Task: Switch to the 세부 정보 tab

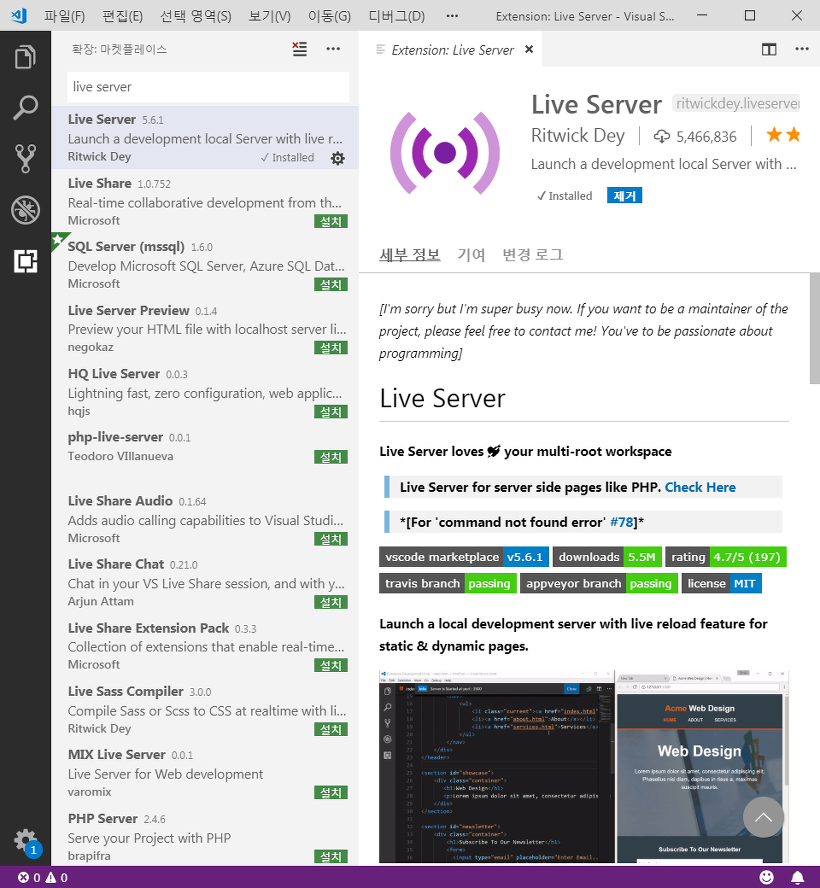Action: point(409,255)
